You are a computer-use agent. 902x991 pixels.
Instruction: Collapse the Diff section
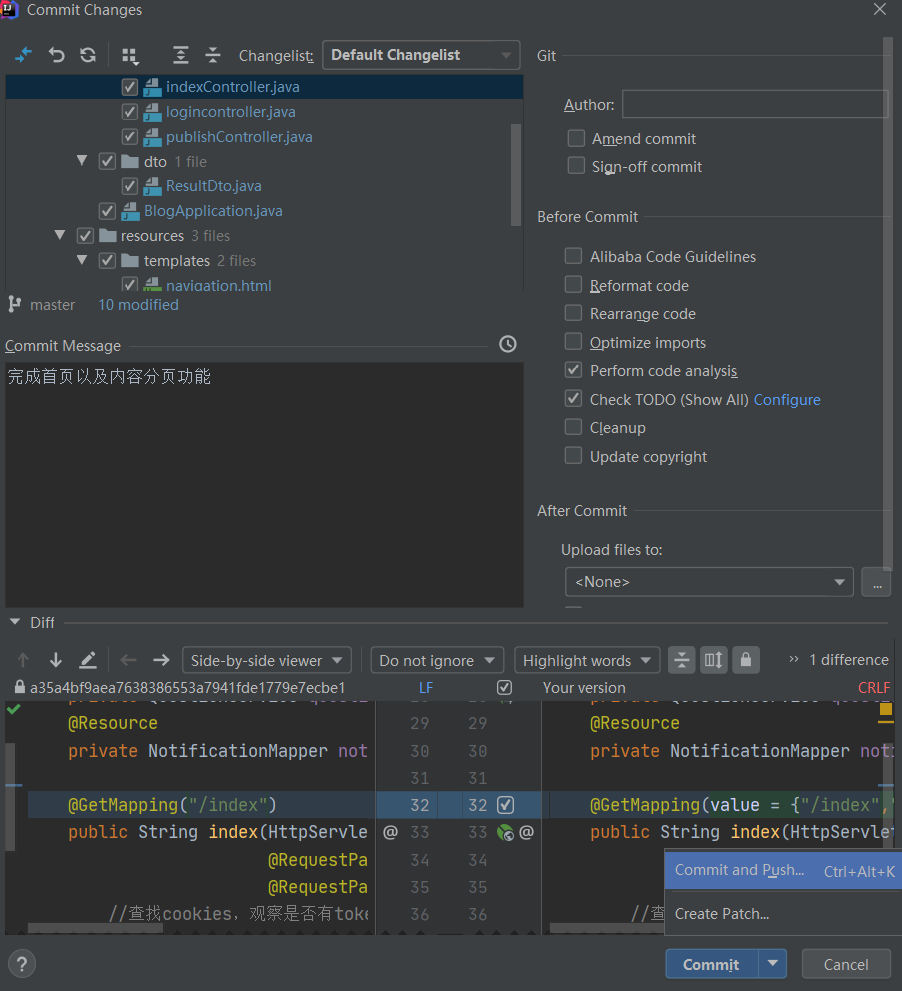click(15, 622)
